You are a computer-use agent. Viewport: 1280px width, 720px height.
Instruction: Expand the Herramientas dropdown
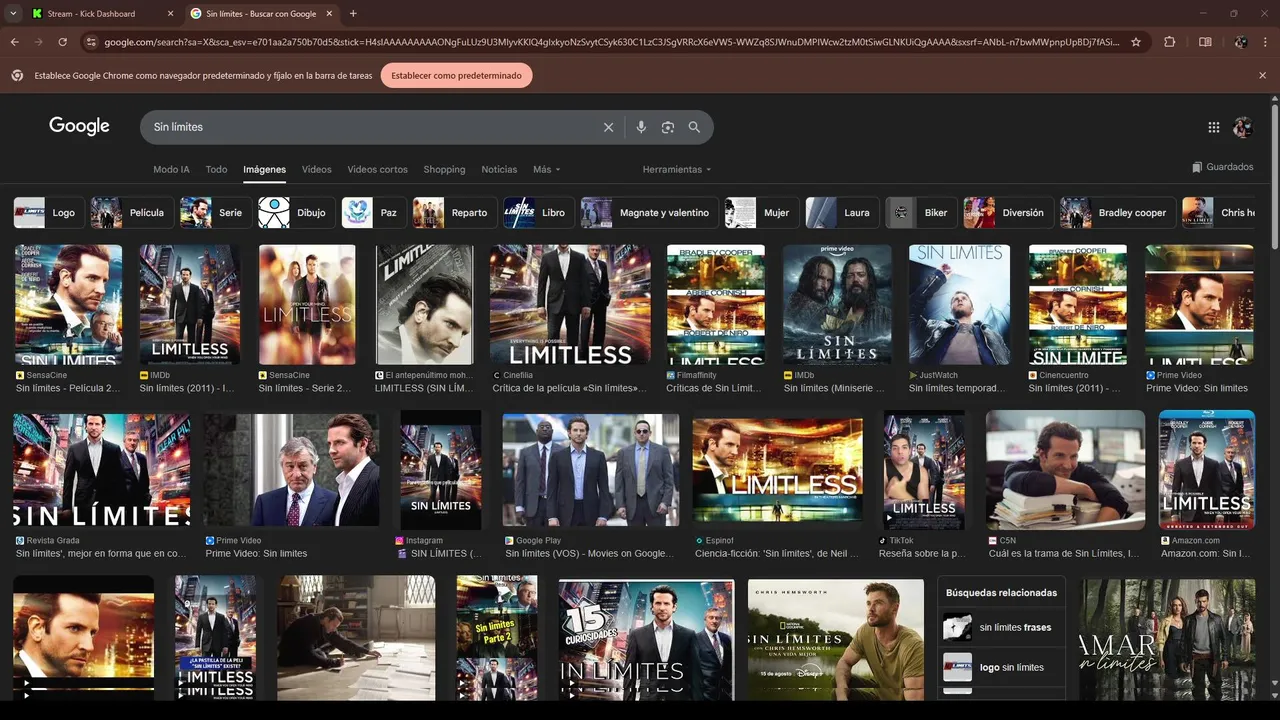tap(677, 169)
